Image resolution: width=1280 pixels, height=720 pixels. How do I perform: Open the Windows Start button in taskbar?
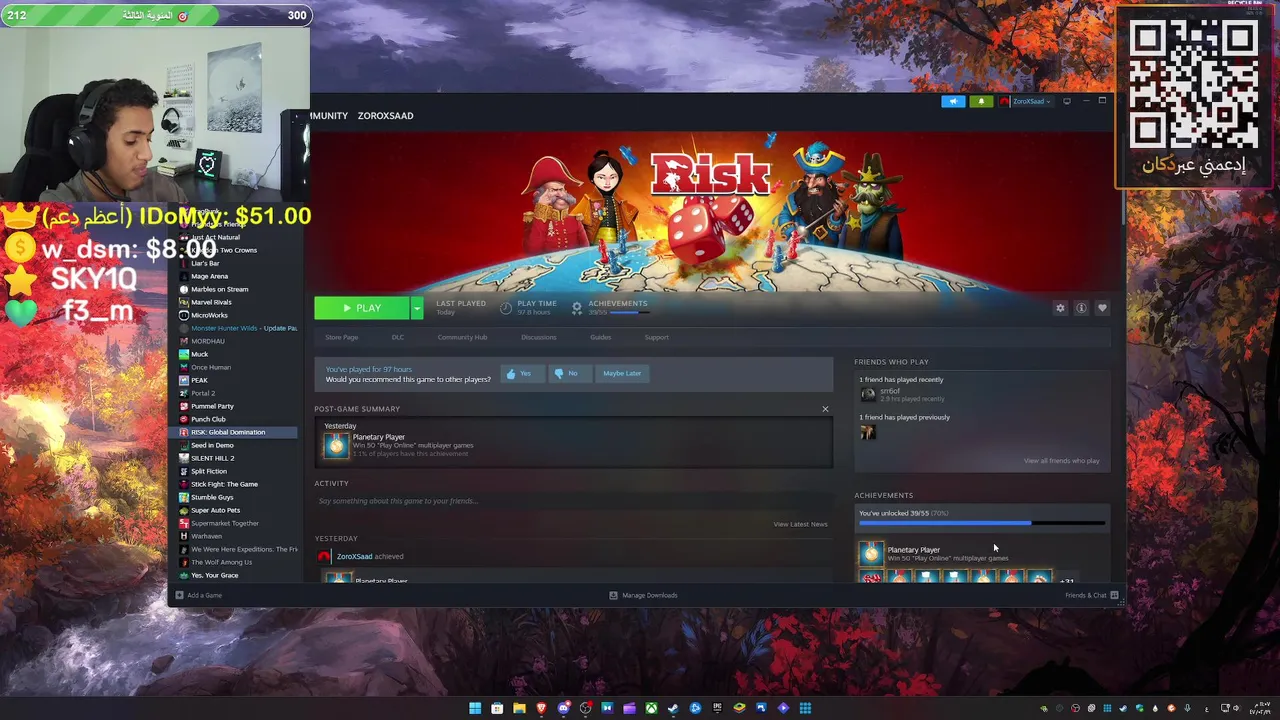(x=475, y=708)
